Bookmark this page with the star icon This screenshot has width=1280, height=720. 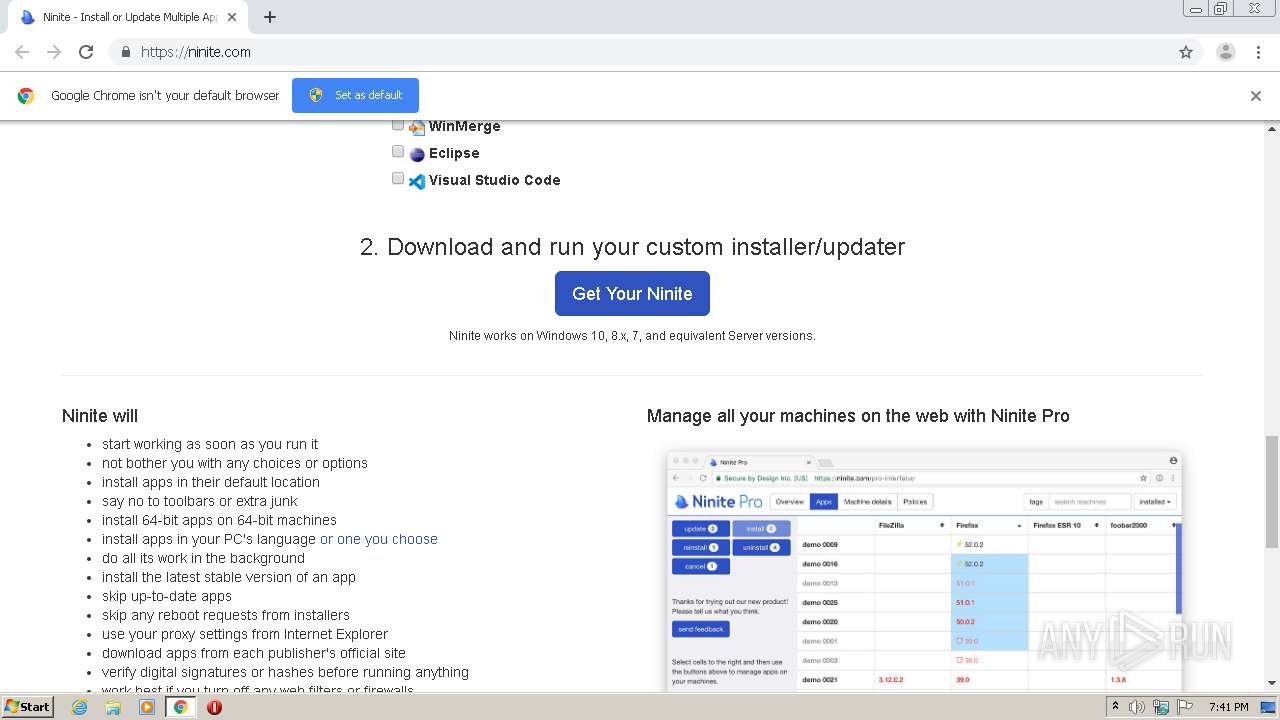[x=1186, y=52]
